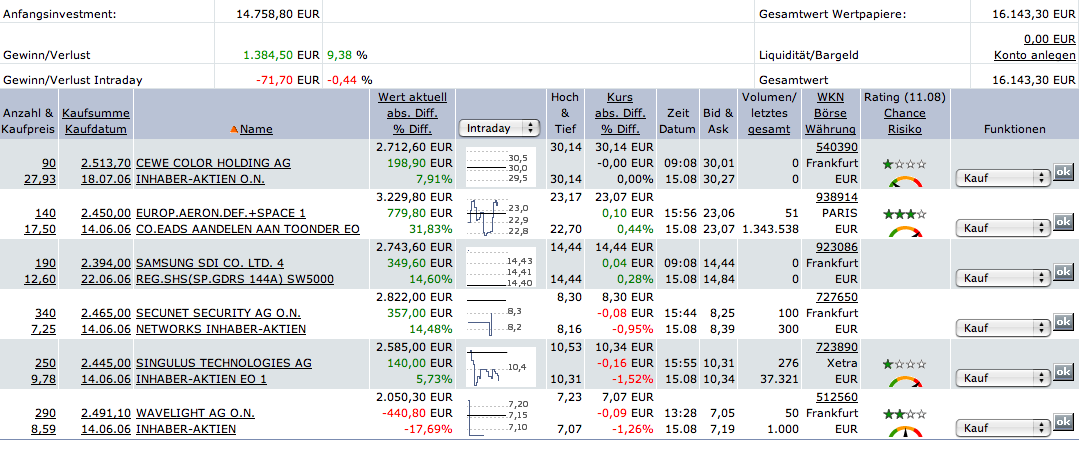This screenshot has width=1080, height=452.
Task: Open the Kauf dropdown for CEWE Color Holding
Action: coord(1003,178)
